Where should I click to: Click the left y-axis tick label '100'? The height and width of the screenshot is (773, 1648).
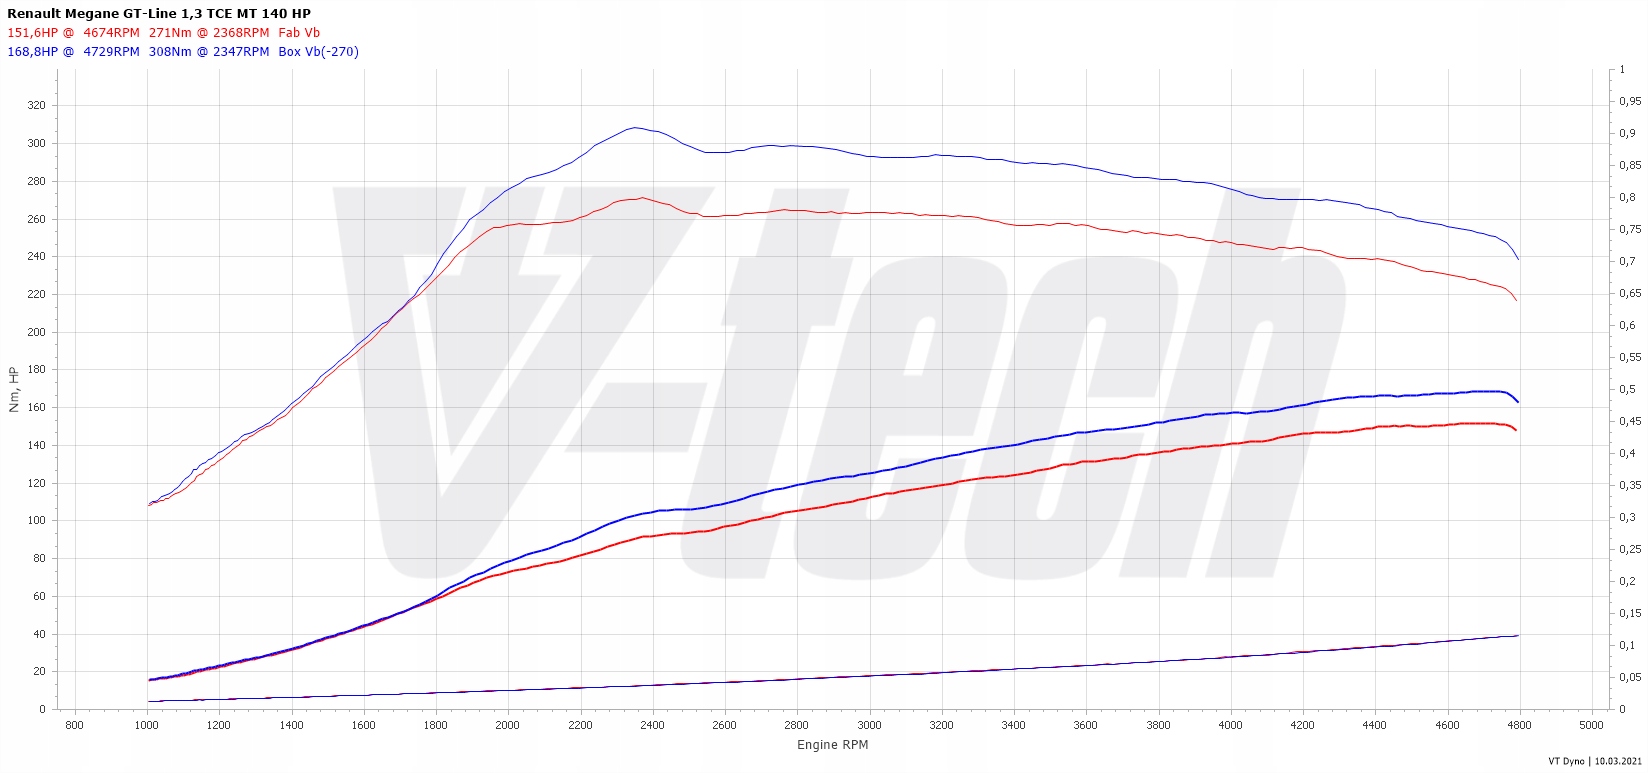click(36, 521)
